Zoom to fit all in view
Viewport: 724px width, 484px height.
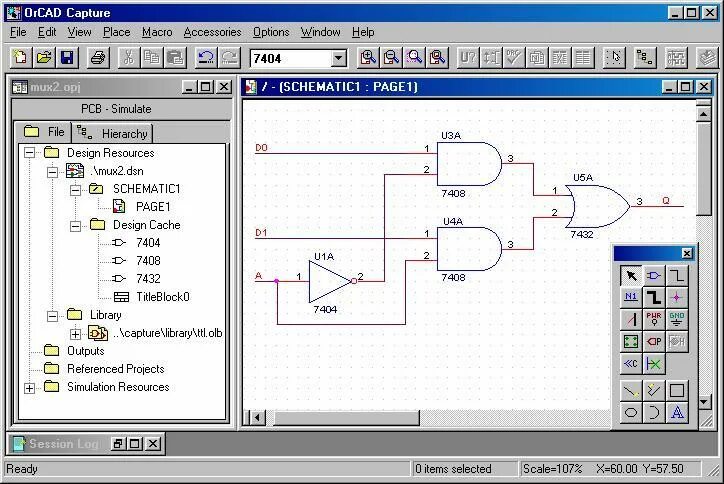point(438,58)
